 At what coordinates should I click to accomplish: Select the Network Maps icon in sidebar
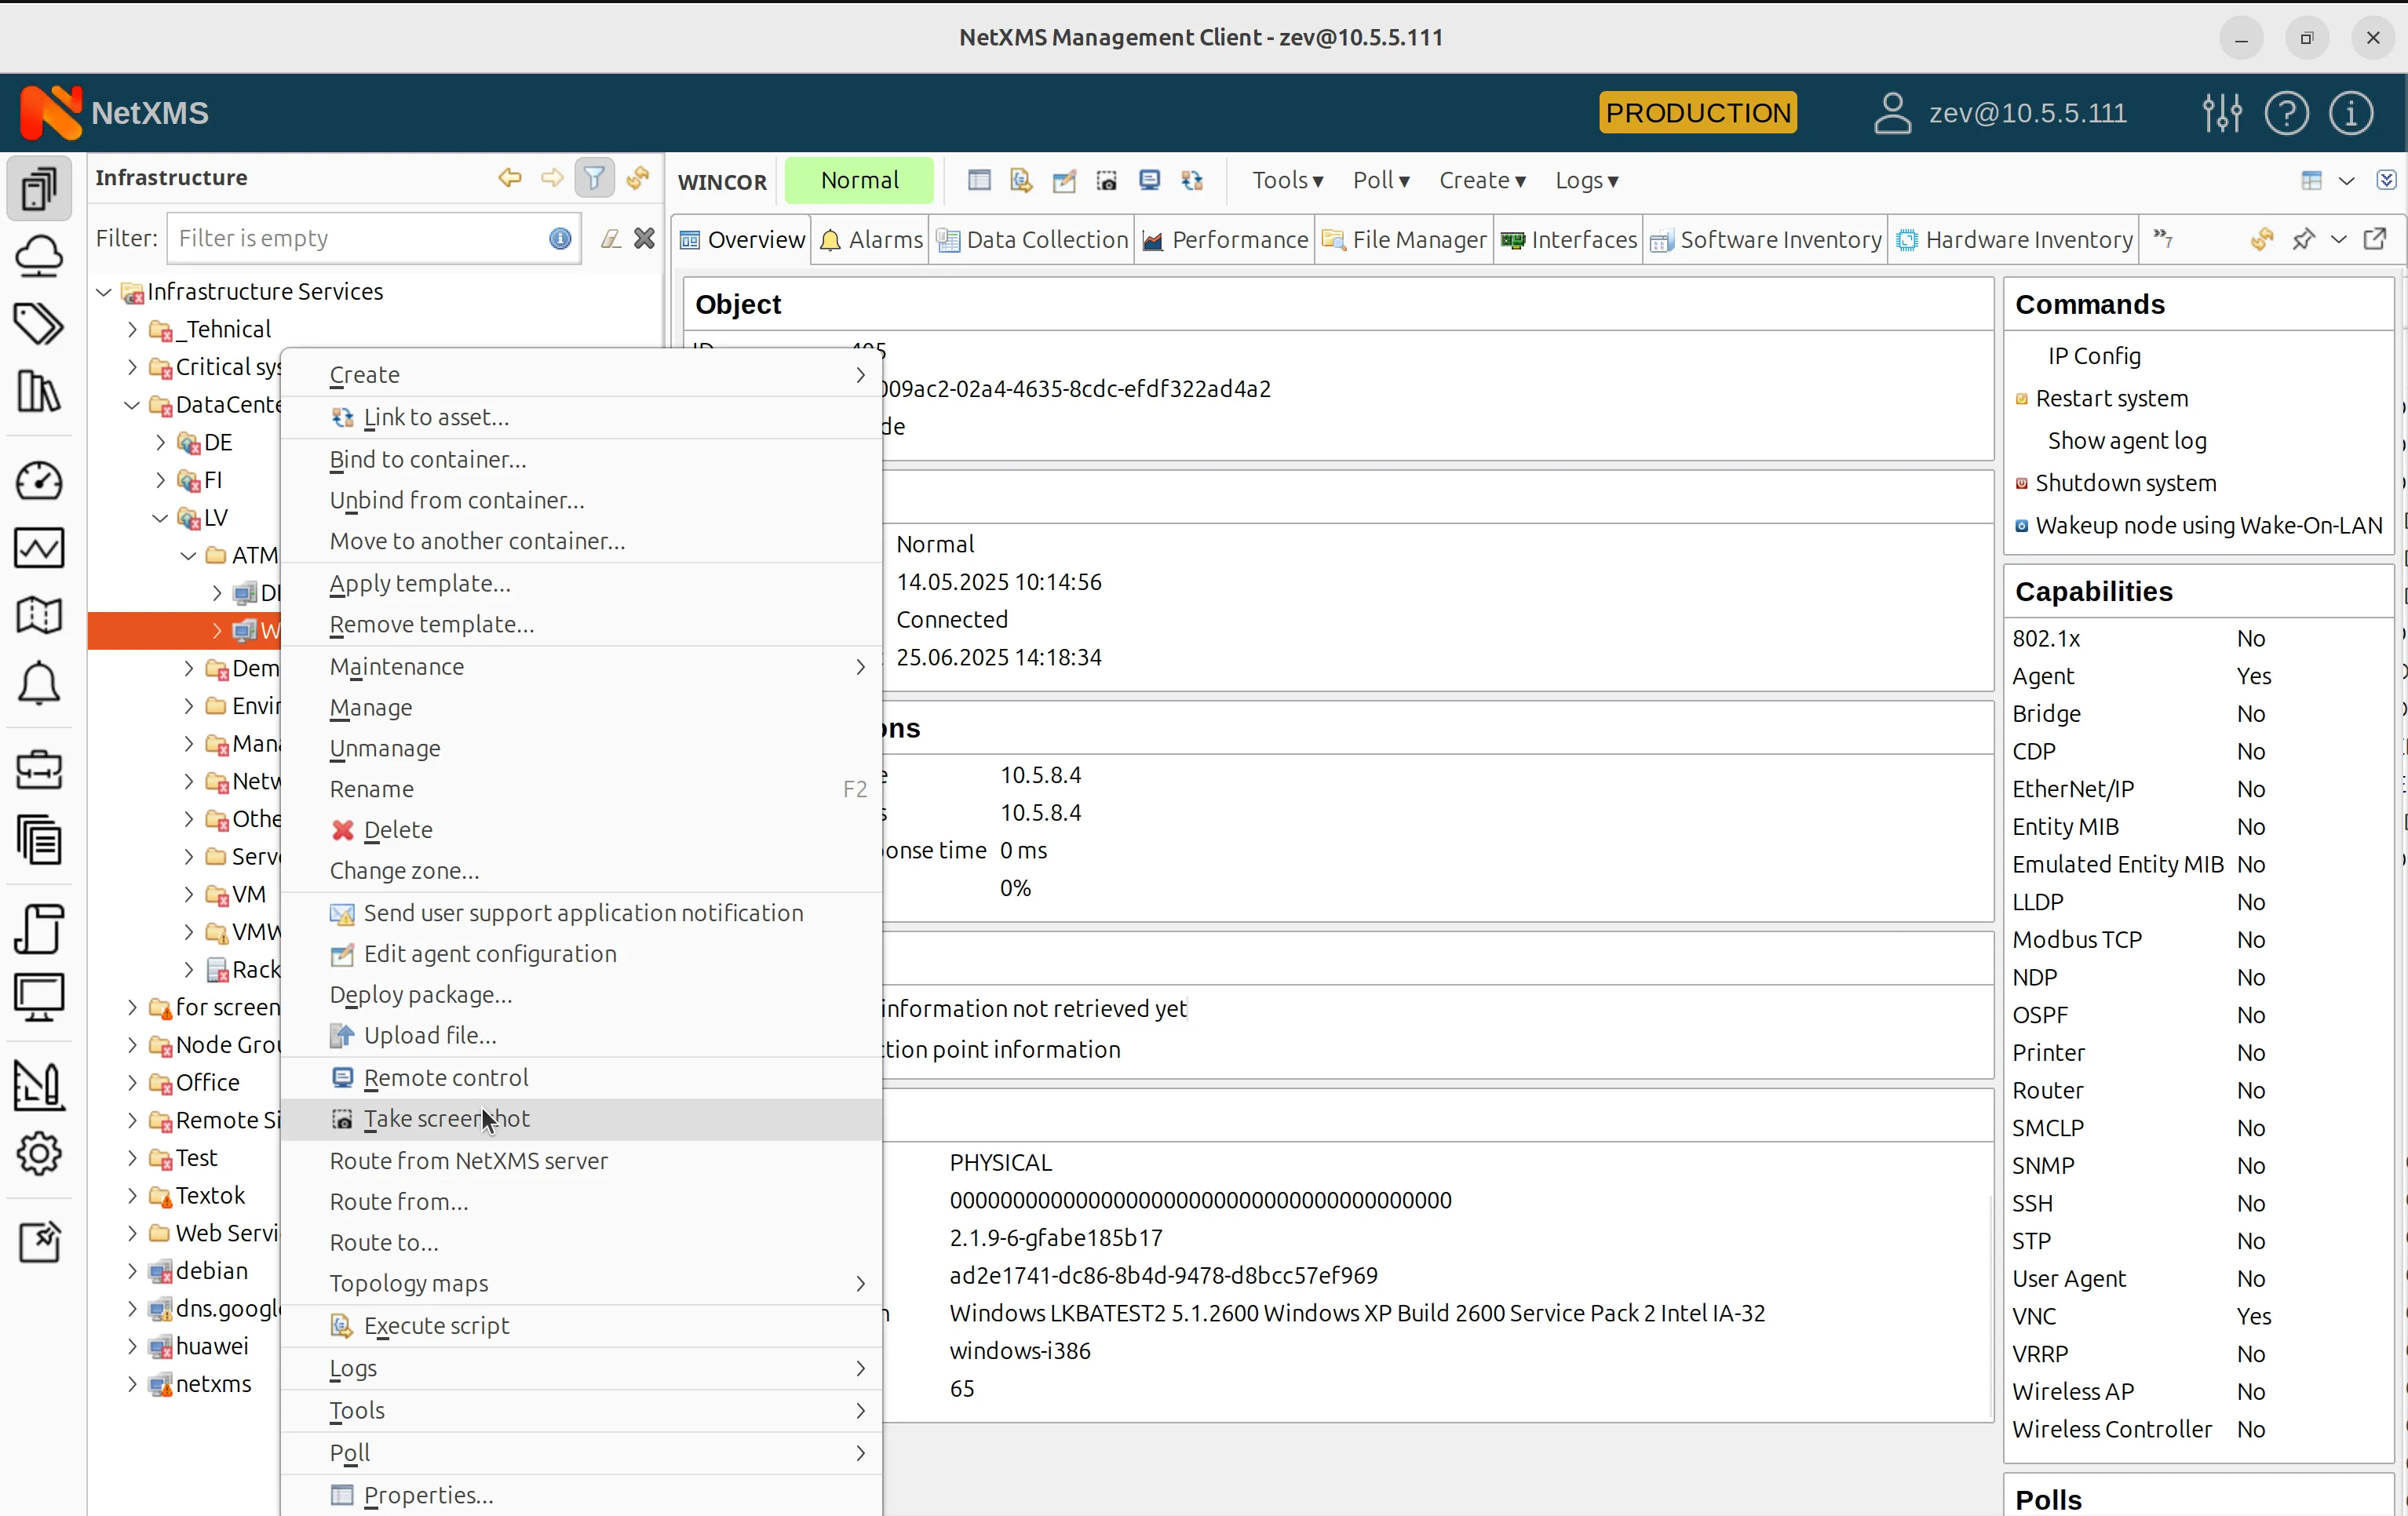40,615
